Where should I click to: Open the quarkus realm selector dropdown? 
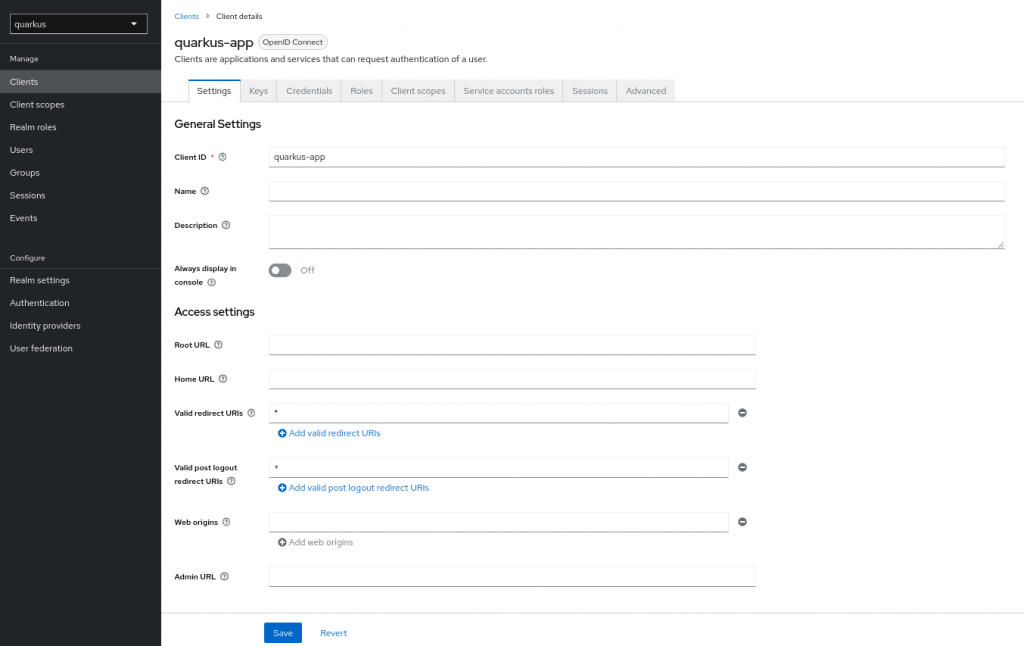[x=78, y=22]
